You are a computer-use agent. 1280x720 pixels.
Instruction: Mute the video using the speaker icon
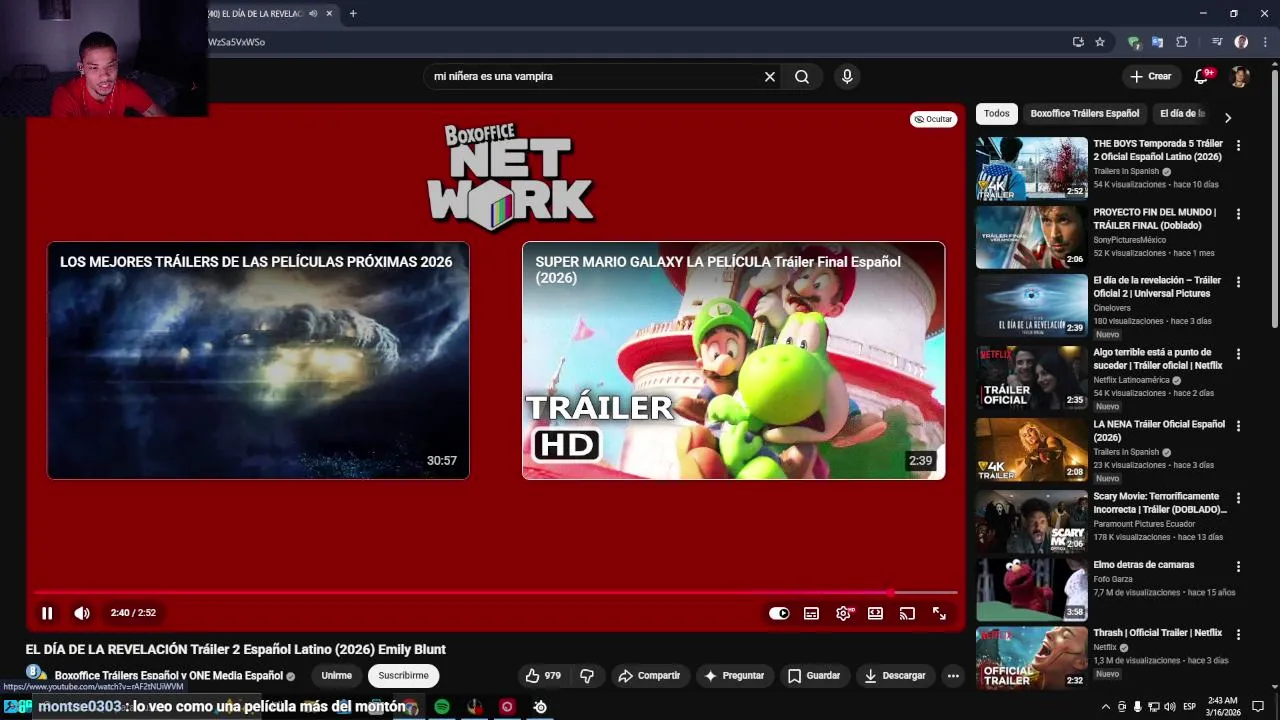82,613
